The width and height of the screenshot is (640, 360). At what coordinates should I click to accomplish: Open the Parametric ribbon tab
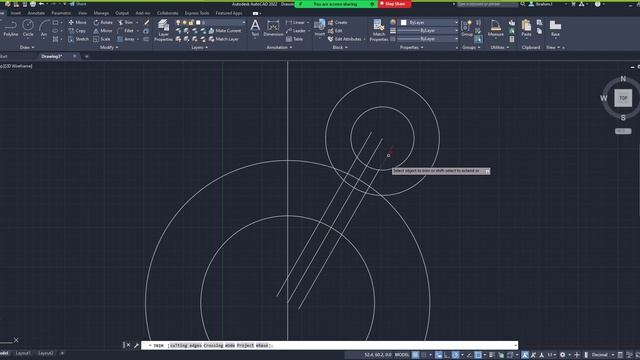pyautogui.click(x=61, y=13)
